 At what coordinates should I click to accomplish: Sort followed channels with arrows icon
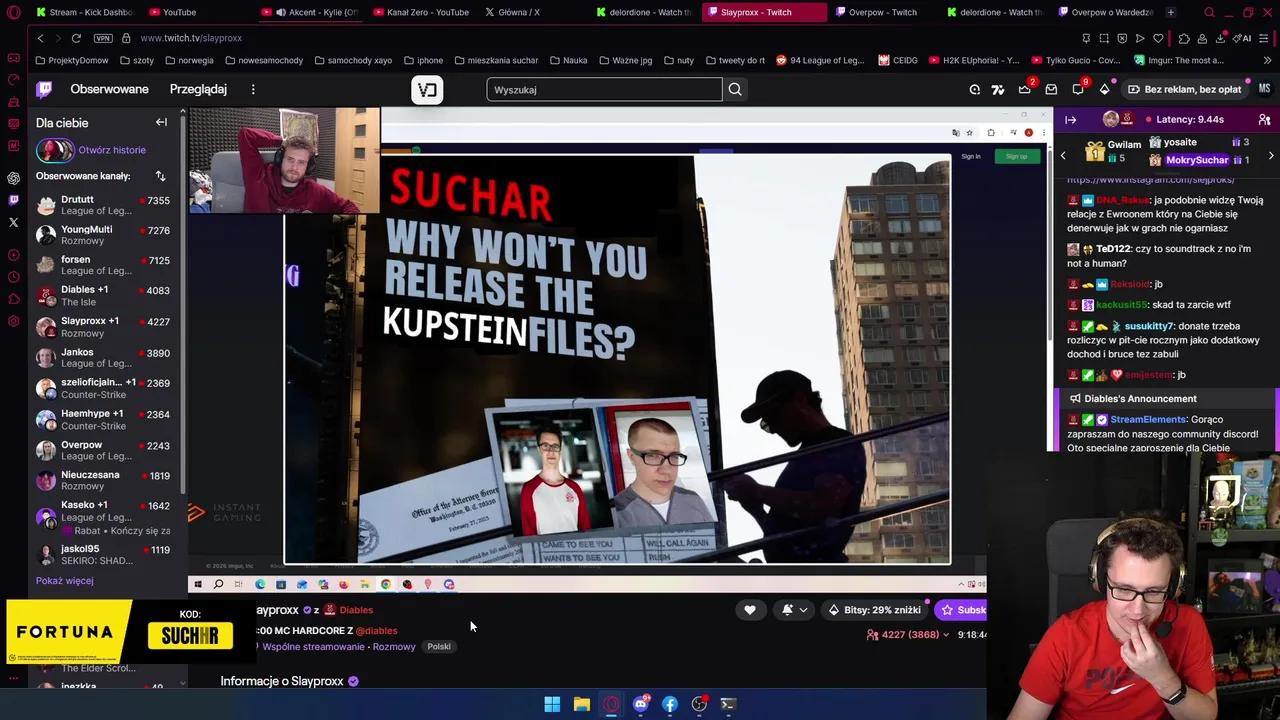160,176
